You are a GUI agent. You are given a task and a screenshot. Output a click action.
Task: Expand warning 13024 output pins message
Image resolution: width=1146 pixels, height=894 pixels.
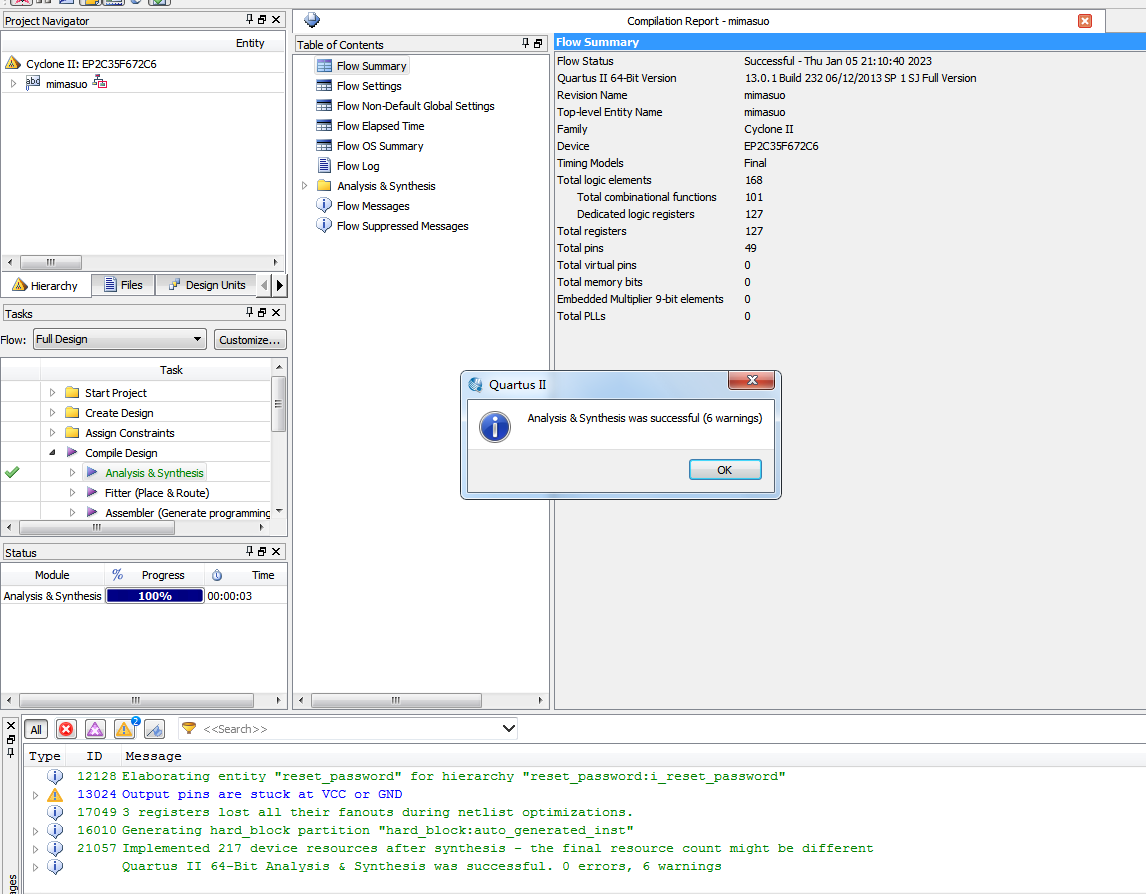35,795
